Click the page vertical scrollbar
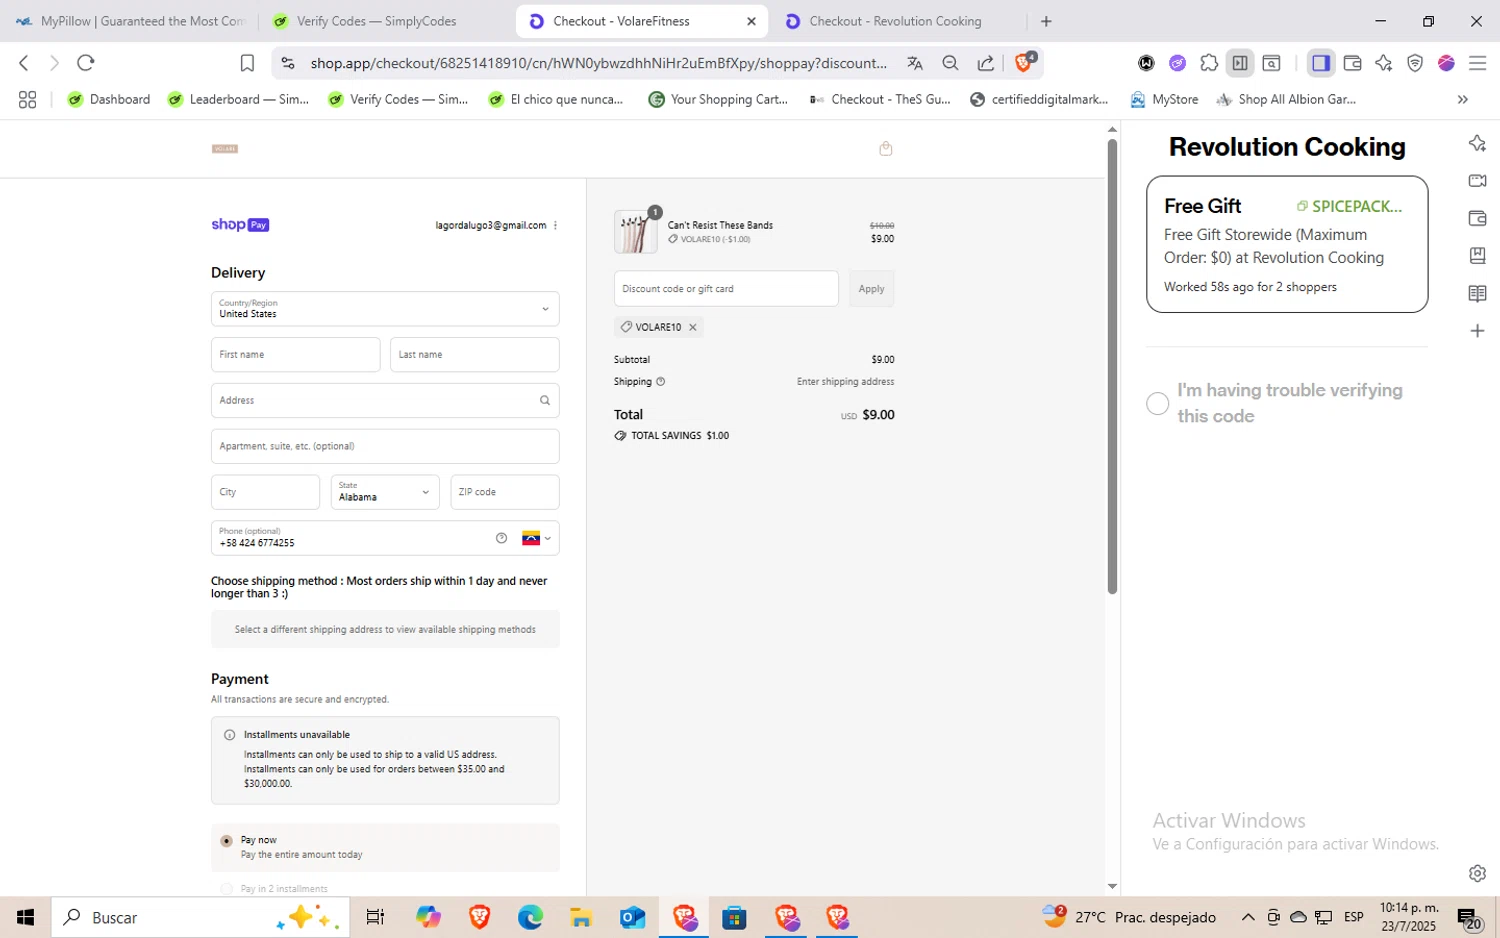 pyautogui.click(x=1112, y=365)
